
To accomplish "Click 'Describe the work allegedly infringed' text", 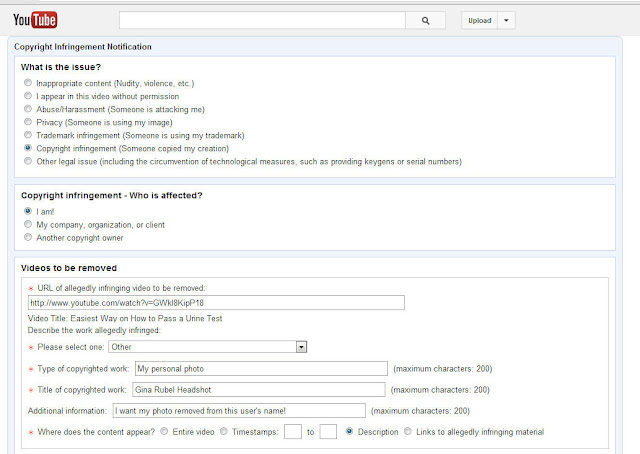I will pos(94,330).
